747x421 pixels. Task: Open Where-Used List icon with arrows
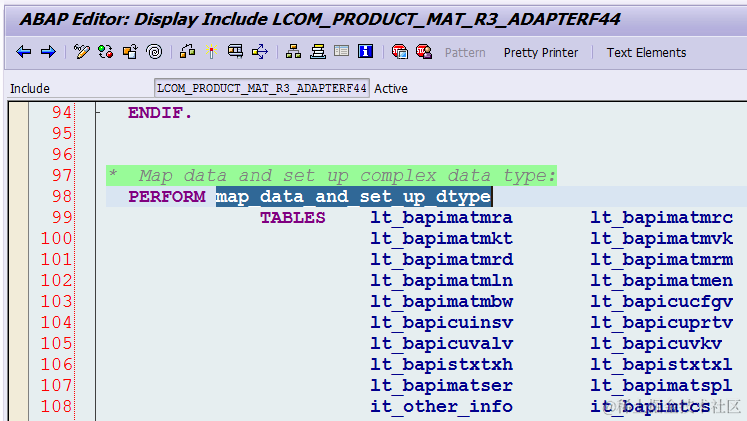(260, 51)
